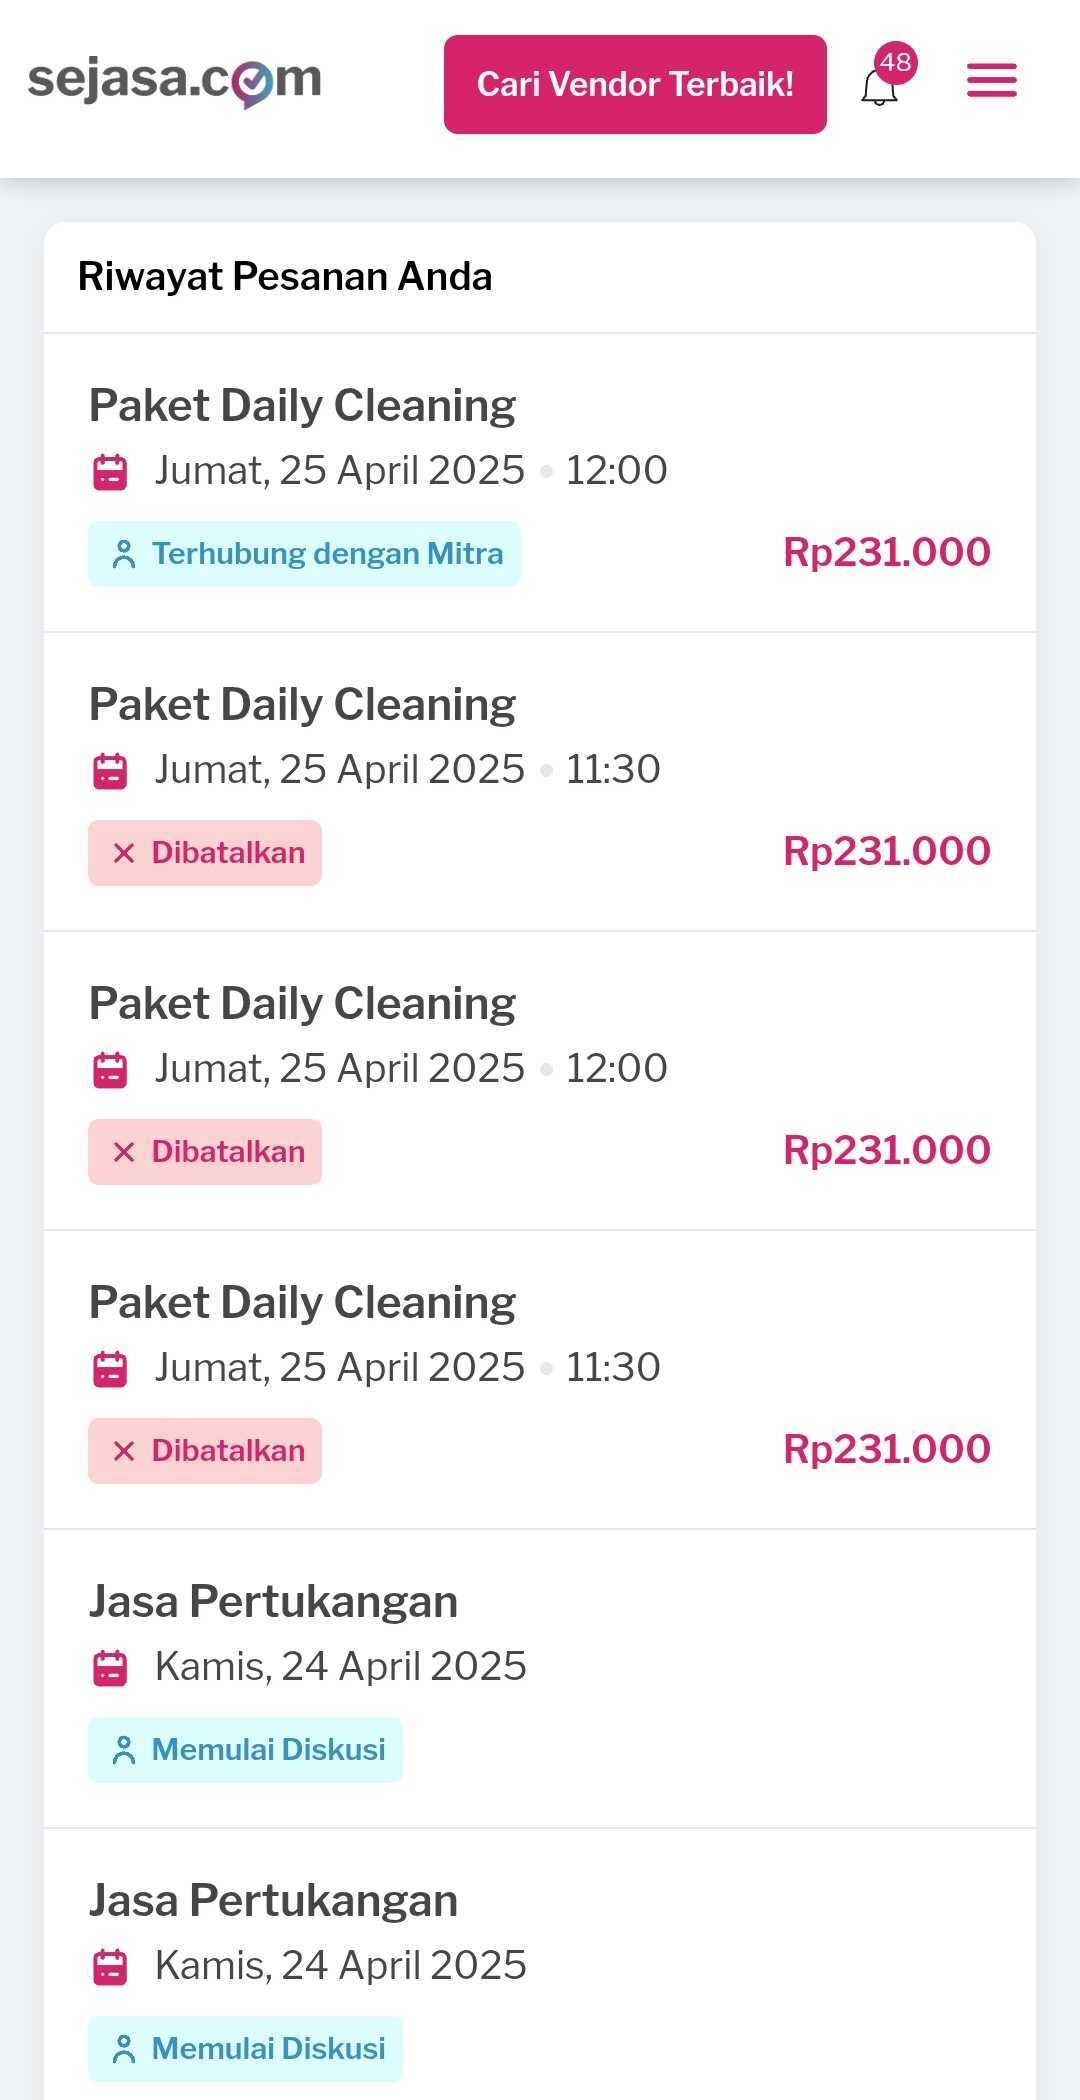
Task: Open the first Jasa Pertukangan order title
Action: tap(273, 1602)
